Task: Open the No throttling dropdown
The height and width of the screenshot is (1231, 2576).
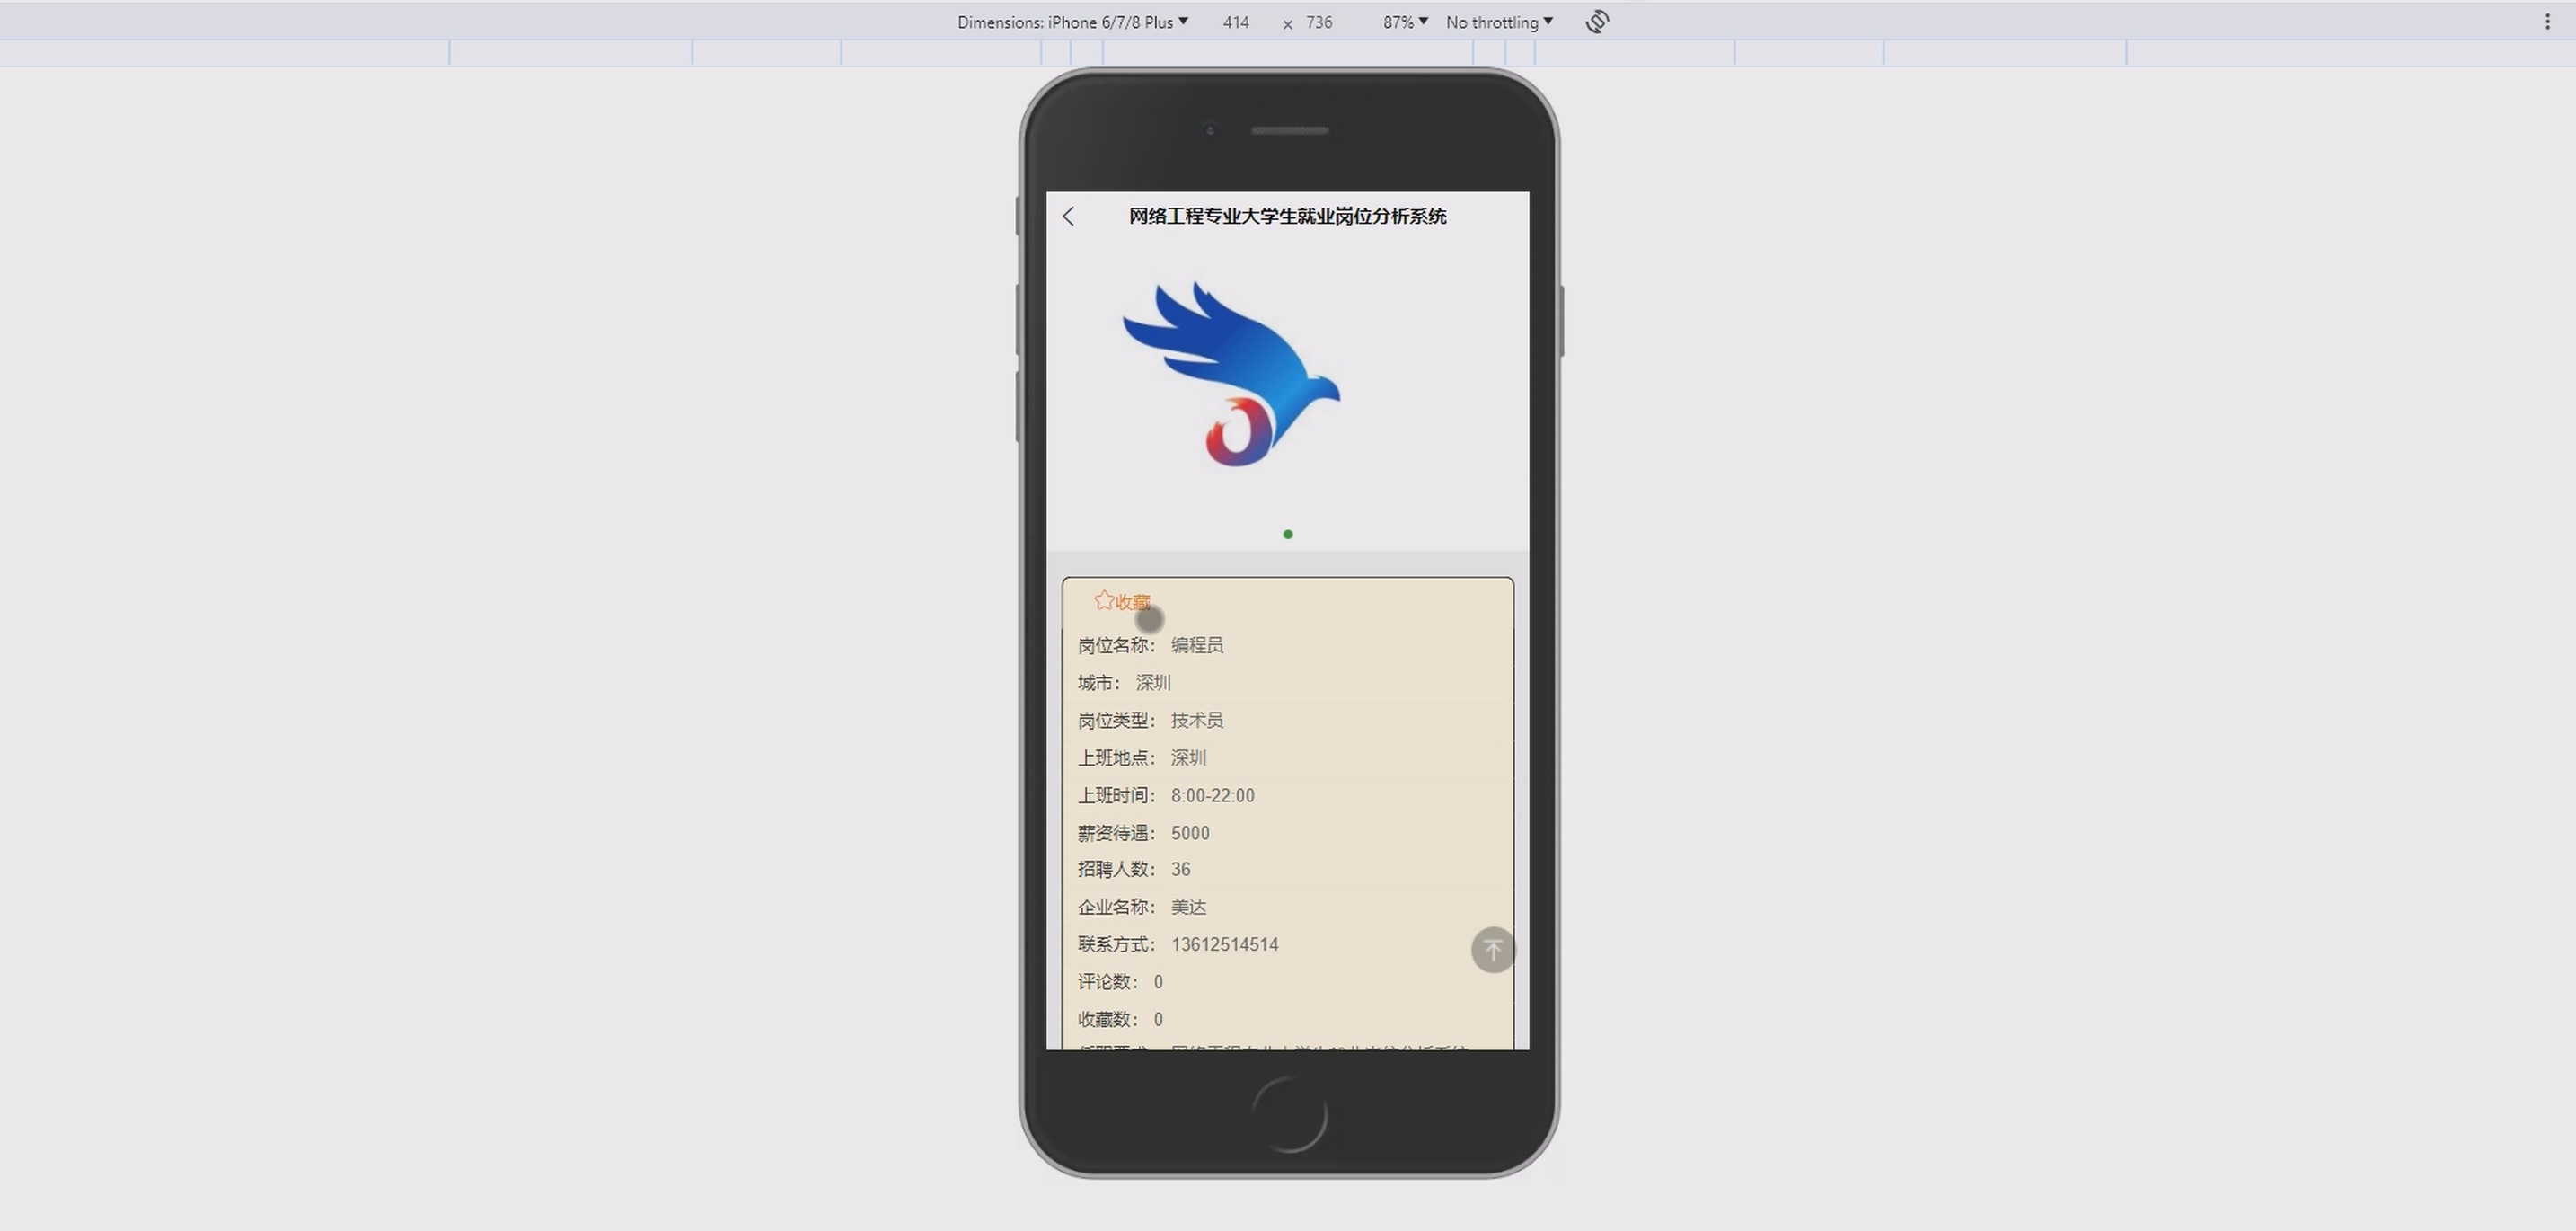Action: tap(1499, 22)
